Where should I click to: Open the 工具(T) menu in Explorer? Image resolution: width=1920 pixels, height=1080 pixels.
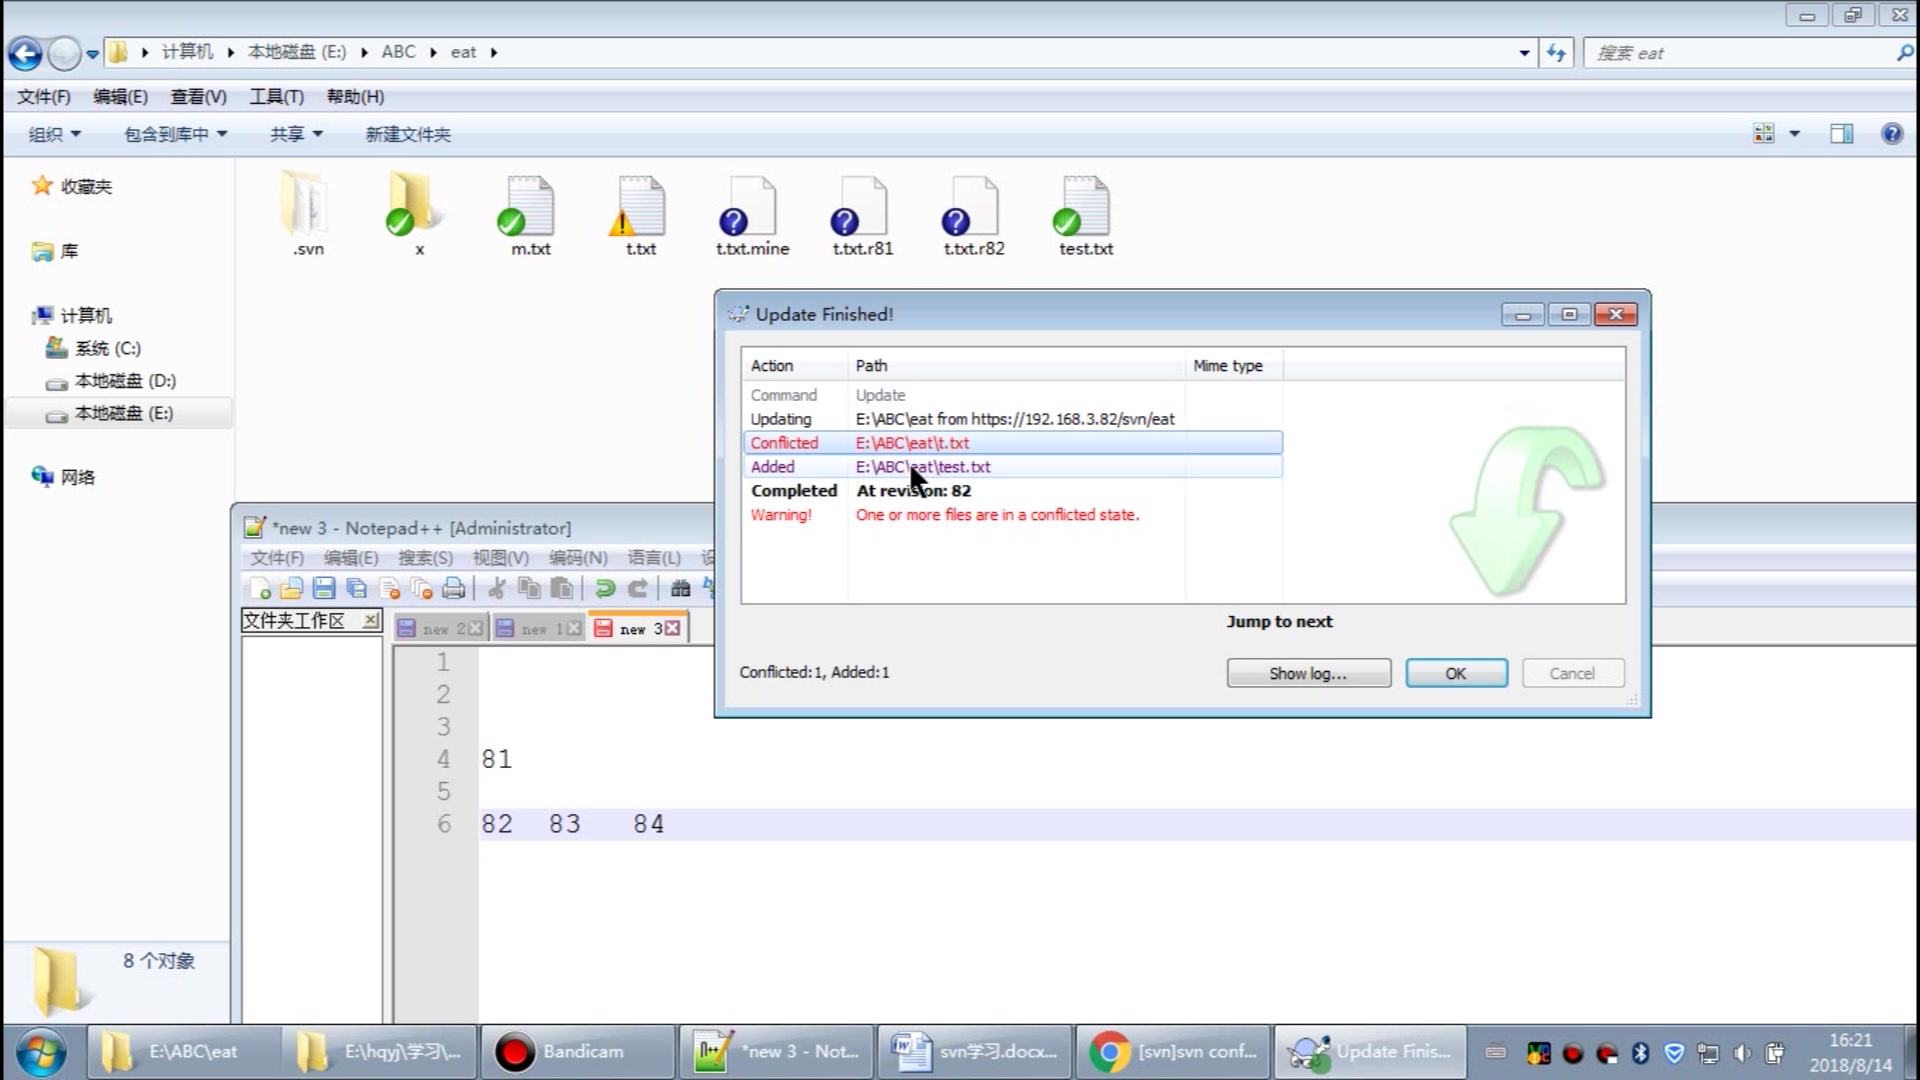(276, 97)
